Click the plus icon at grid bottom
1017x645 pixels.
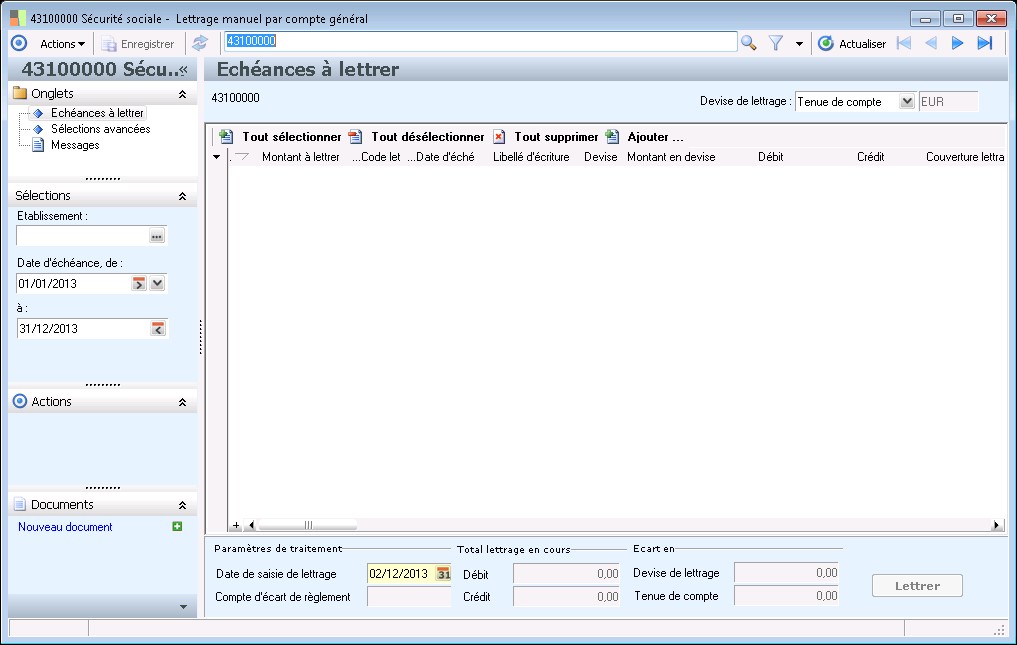[x=236, y=525]
